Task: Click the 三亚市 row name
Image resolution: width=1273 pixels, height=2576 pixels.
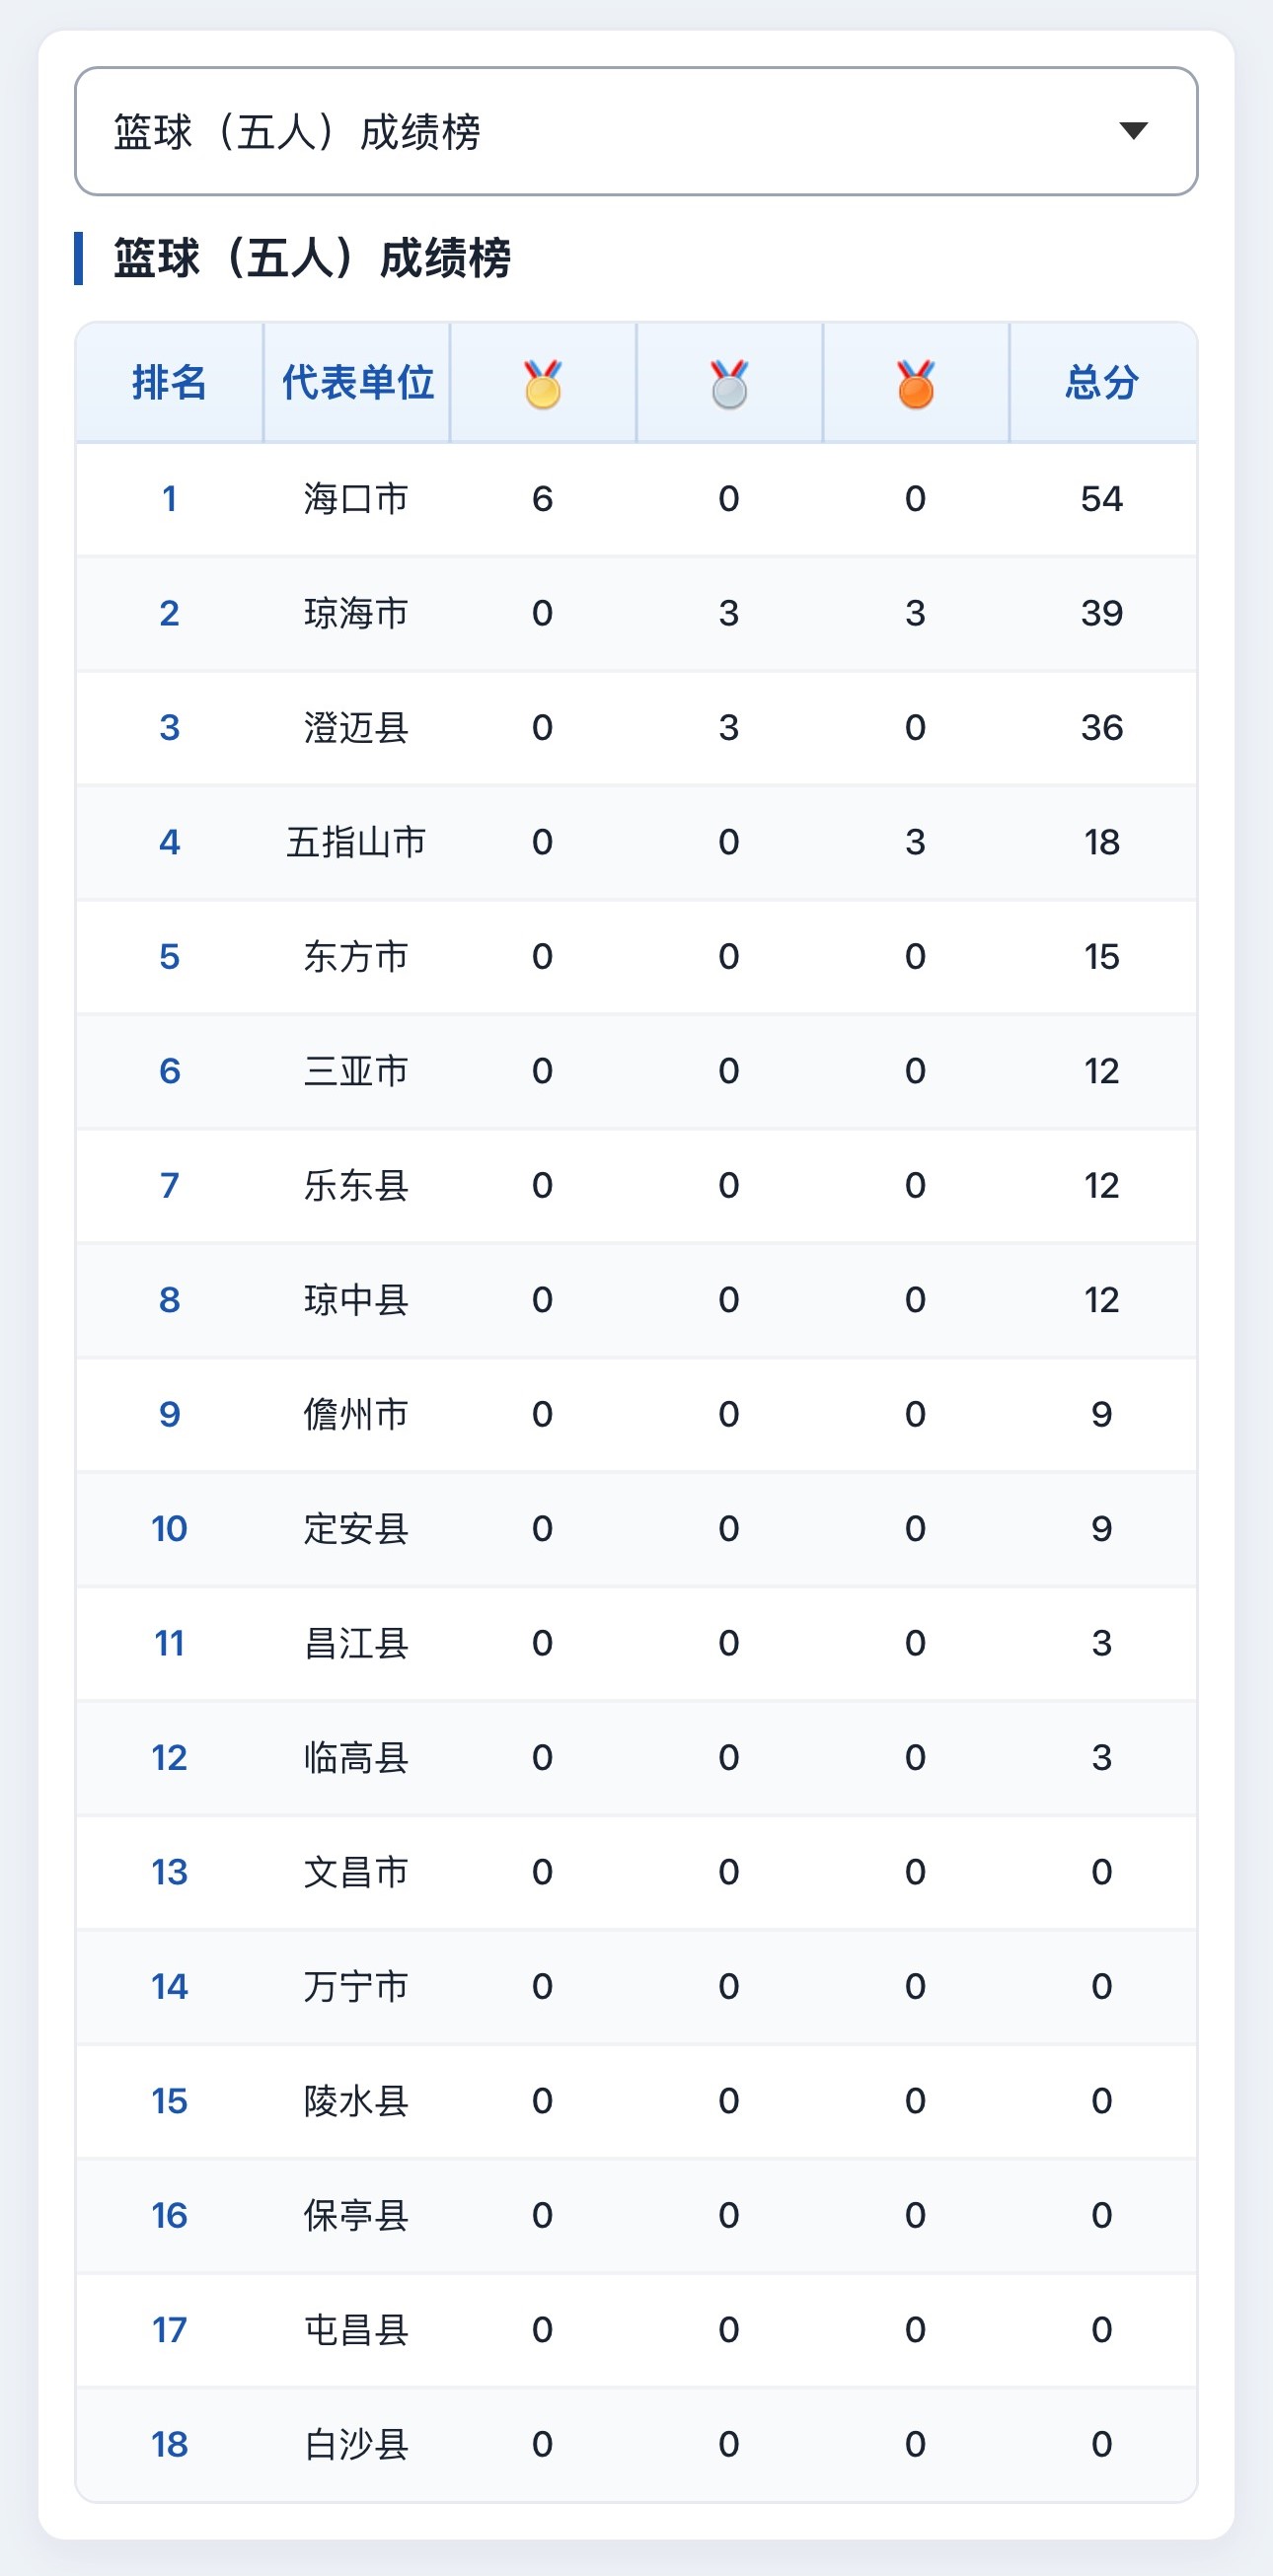Action: coord(356,1071)
